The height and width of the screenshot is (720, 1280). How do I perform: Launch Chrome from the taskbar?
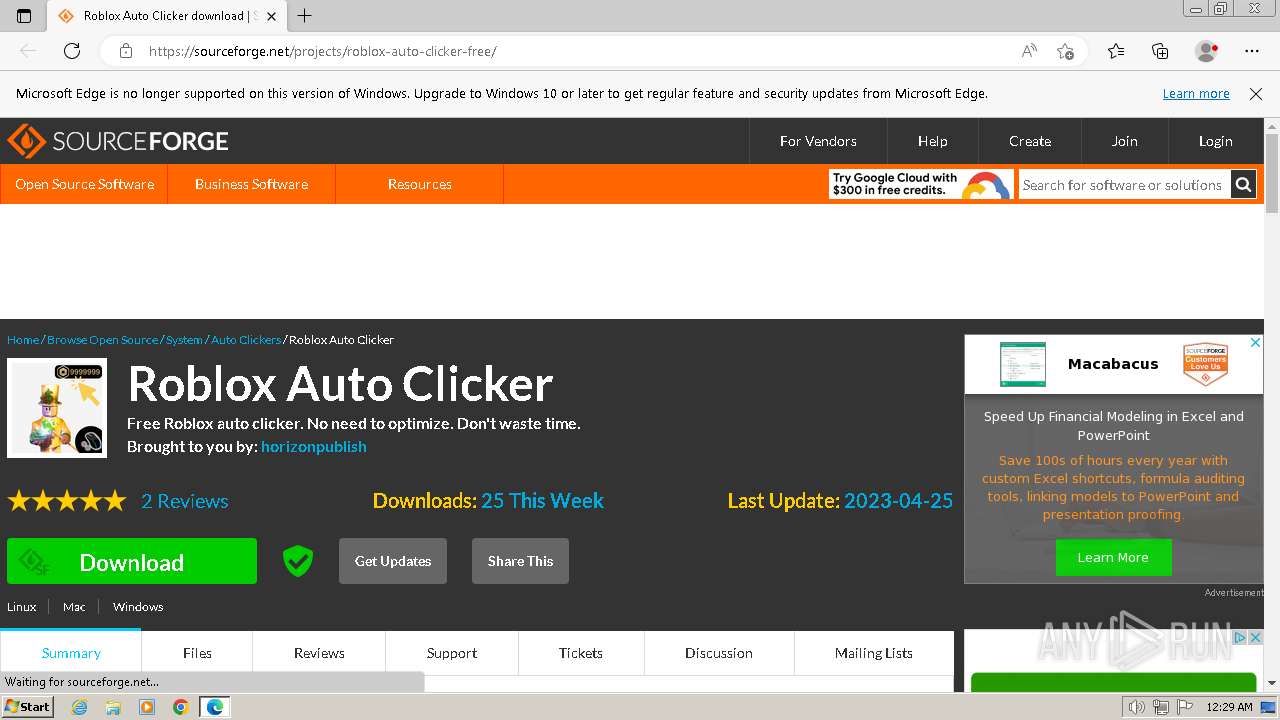[180, 707]
